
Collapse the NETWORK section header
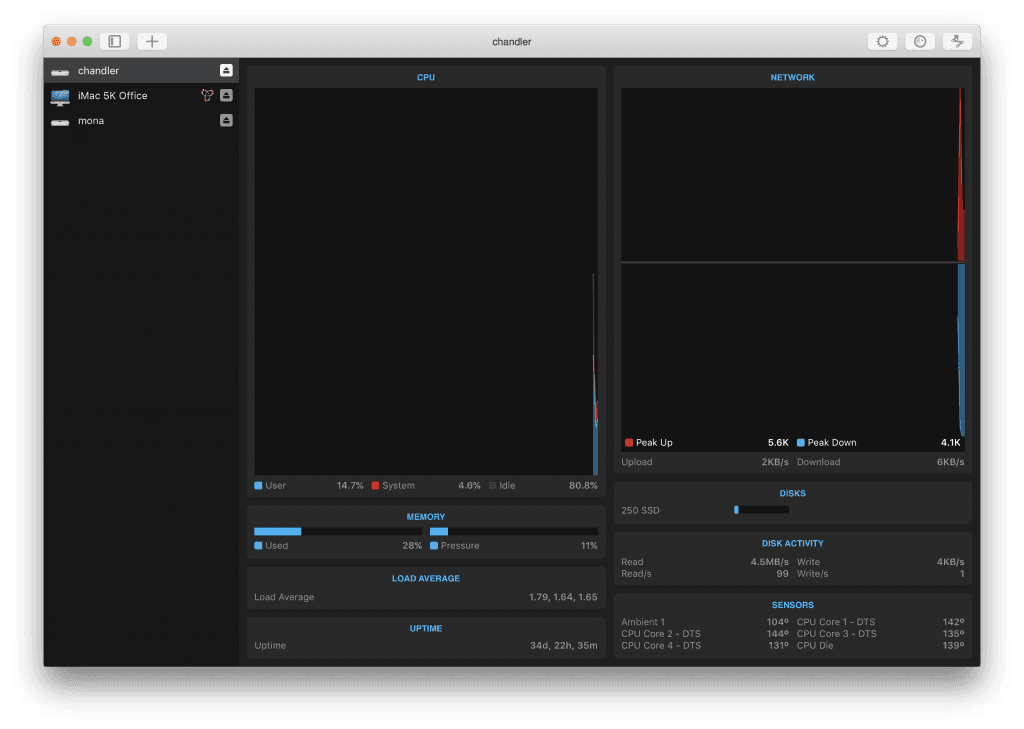792,77
